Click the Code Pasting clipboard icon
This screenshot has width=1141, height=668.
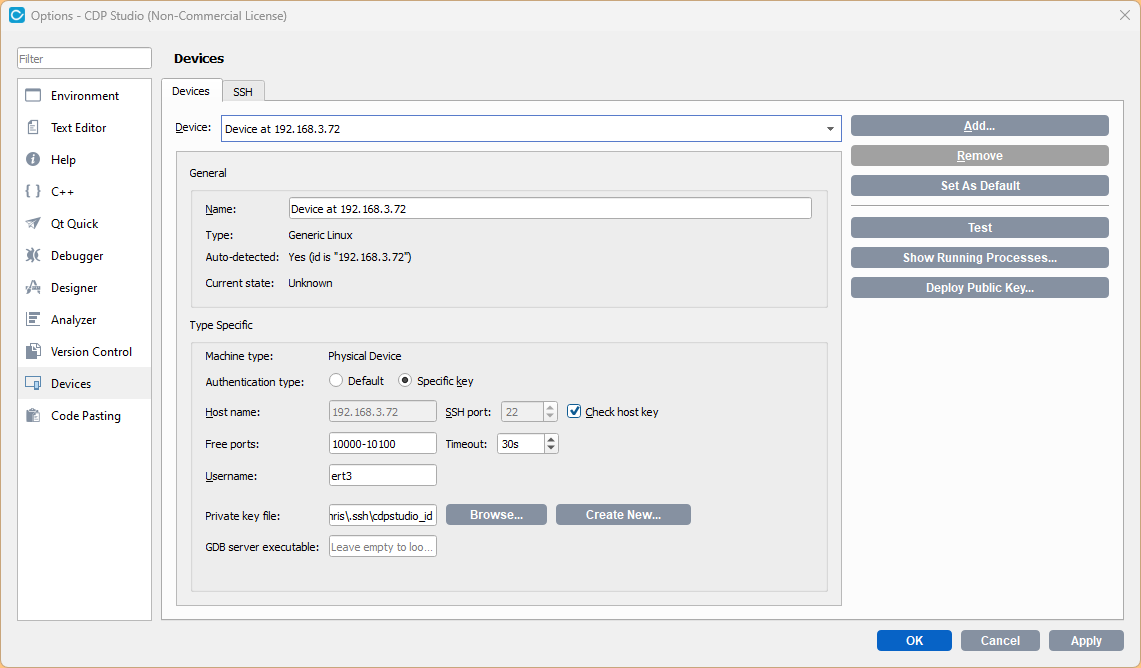tap(33, 415)
